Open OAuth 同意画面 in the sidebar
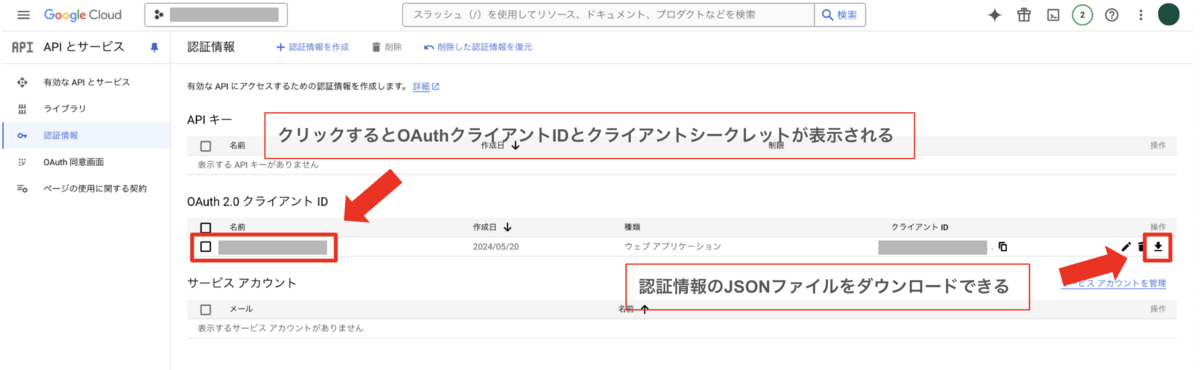This screenshot has width=1200, height=370. 74,161
